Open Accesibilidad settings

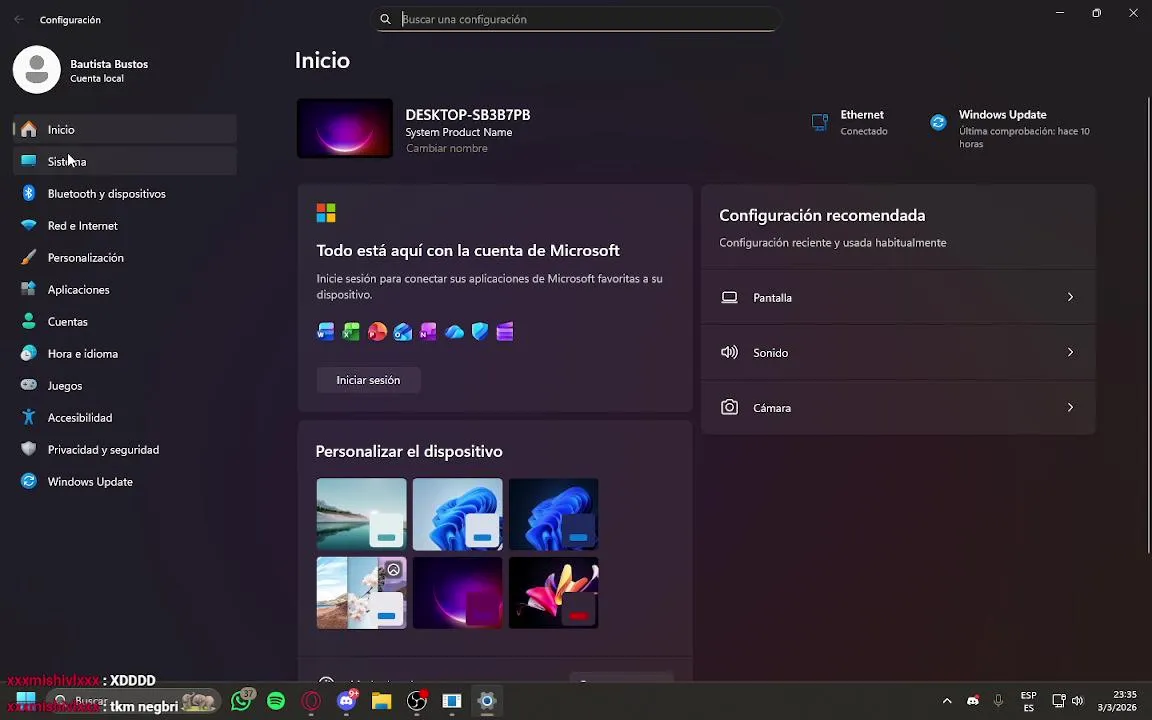pyautogui.click(x=125, y=417)
